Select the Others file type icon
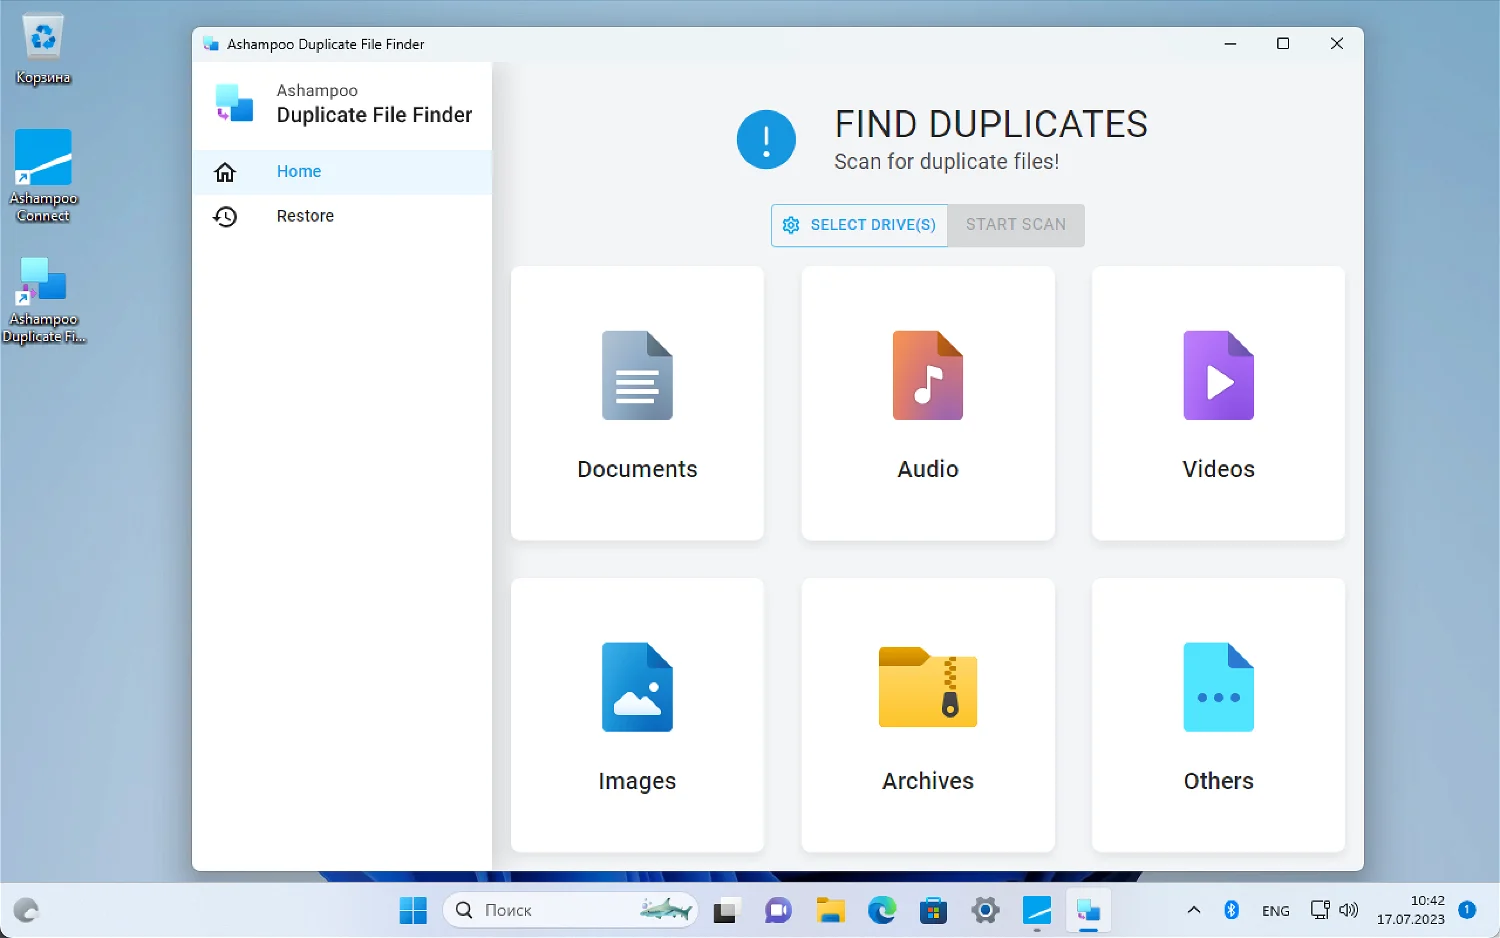The width and height of the screenshot is (1500, 938). click(x=1218, y=687)
